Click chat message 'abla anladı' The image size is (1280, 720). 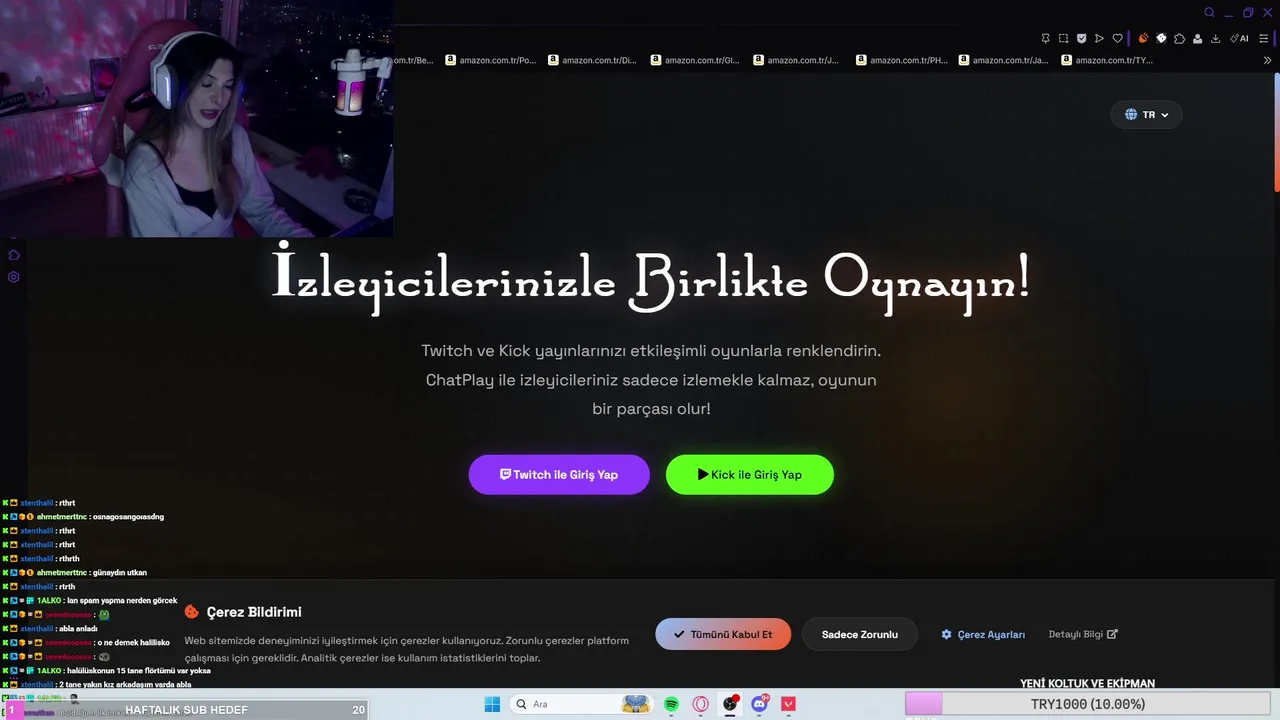[77, 629]
